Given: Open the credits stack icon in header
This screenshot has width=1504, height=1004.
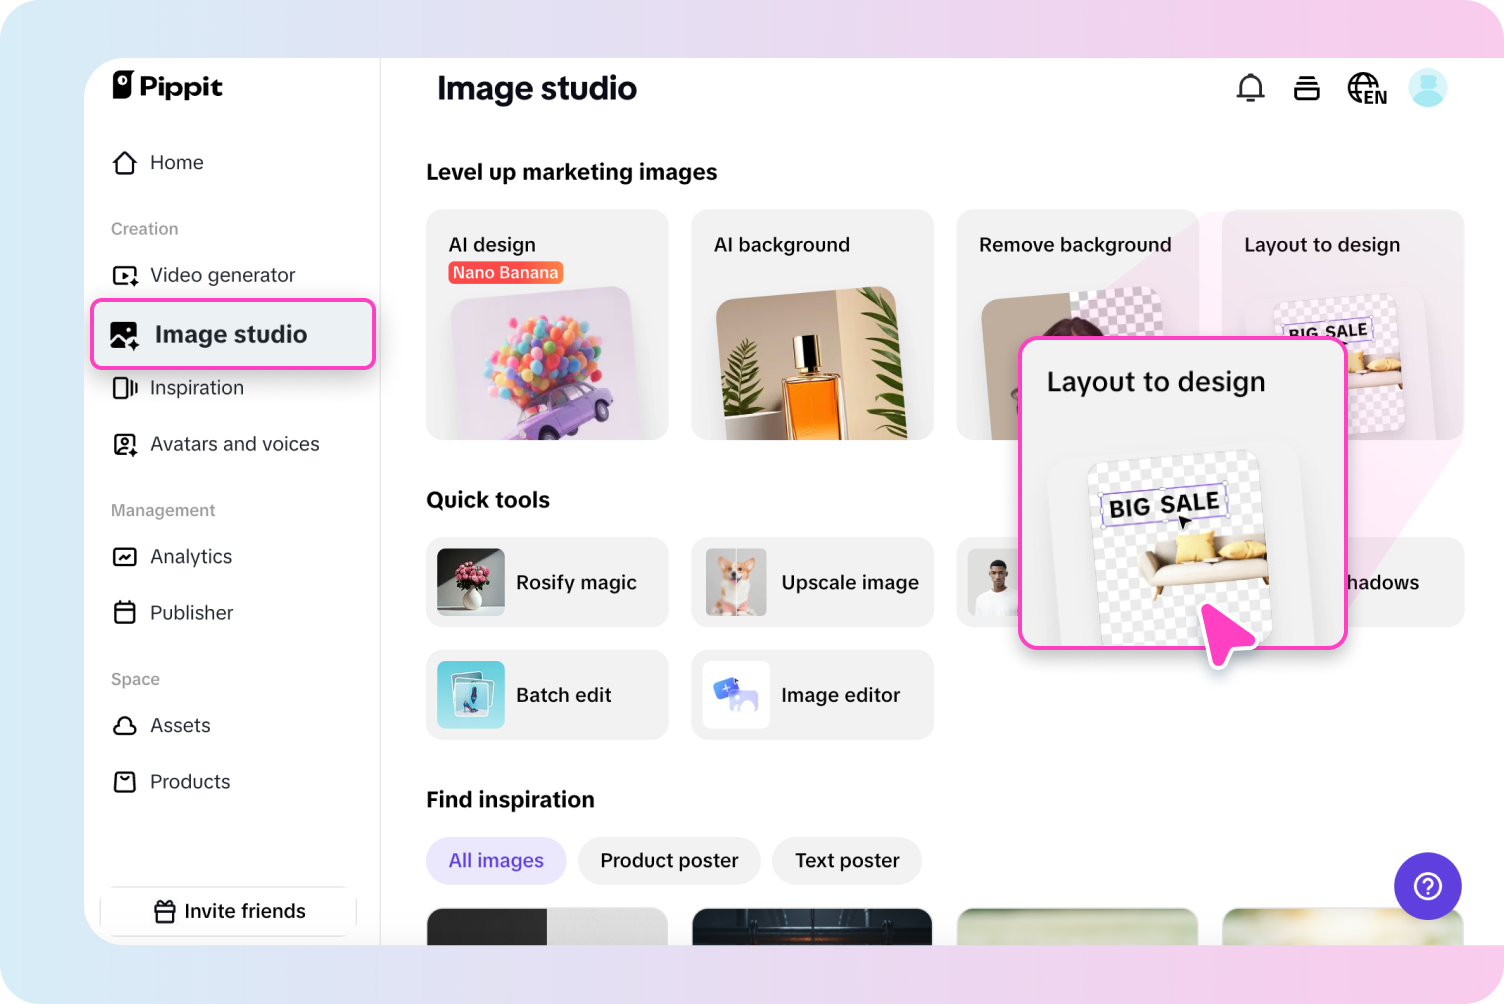Looking at the screenshot, I should pyautogui.click(x=1306, y=88).
